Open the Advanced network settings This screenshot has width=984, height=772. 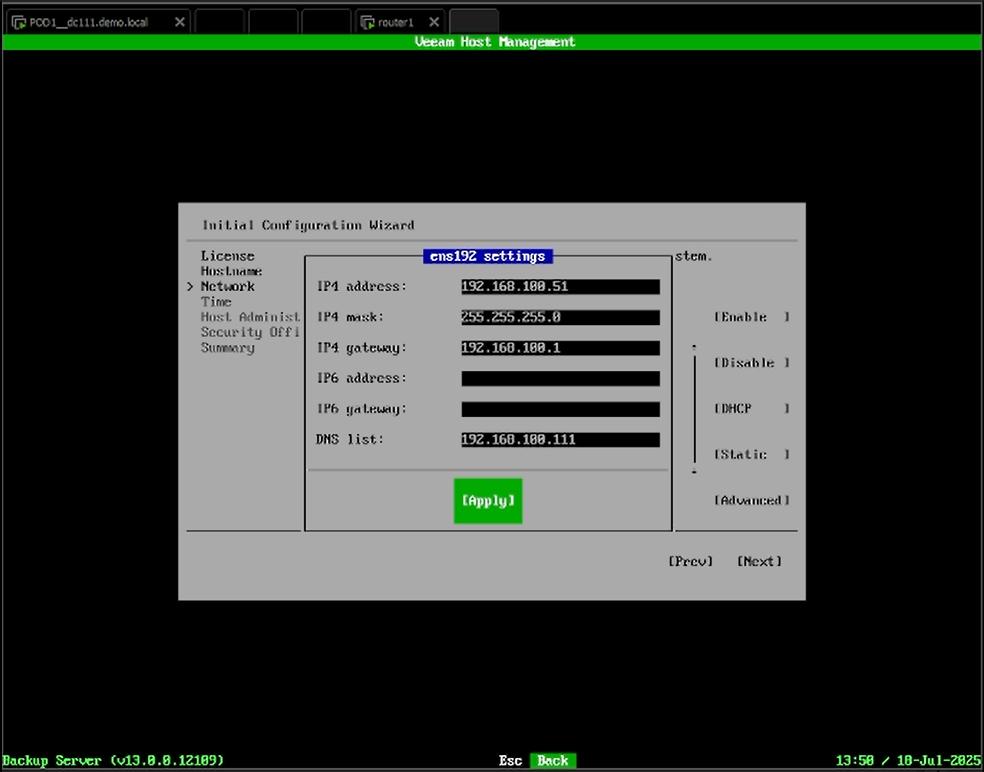[x=752, y=500]
